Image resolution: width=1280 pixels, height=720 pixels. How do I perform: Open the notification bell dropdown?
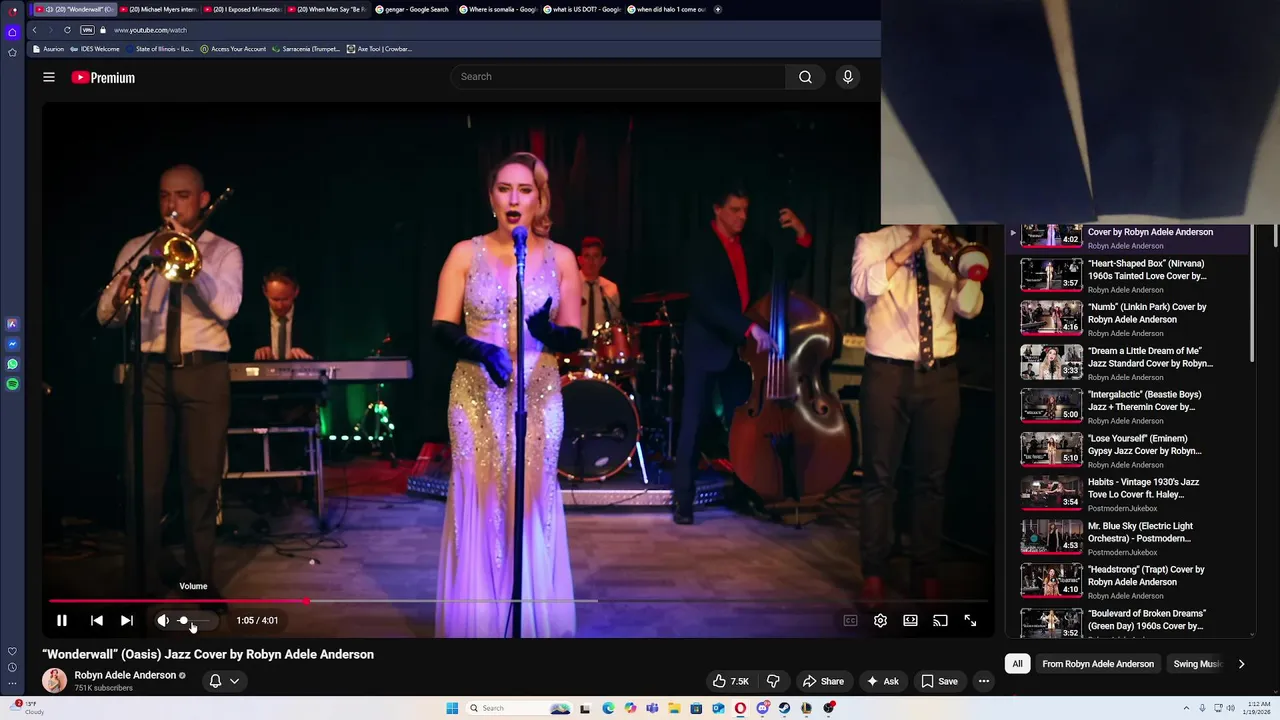[224, 681]
